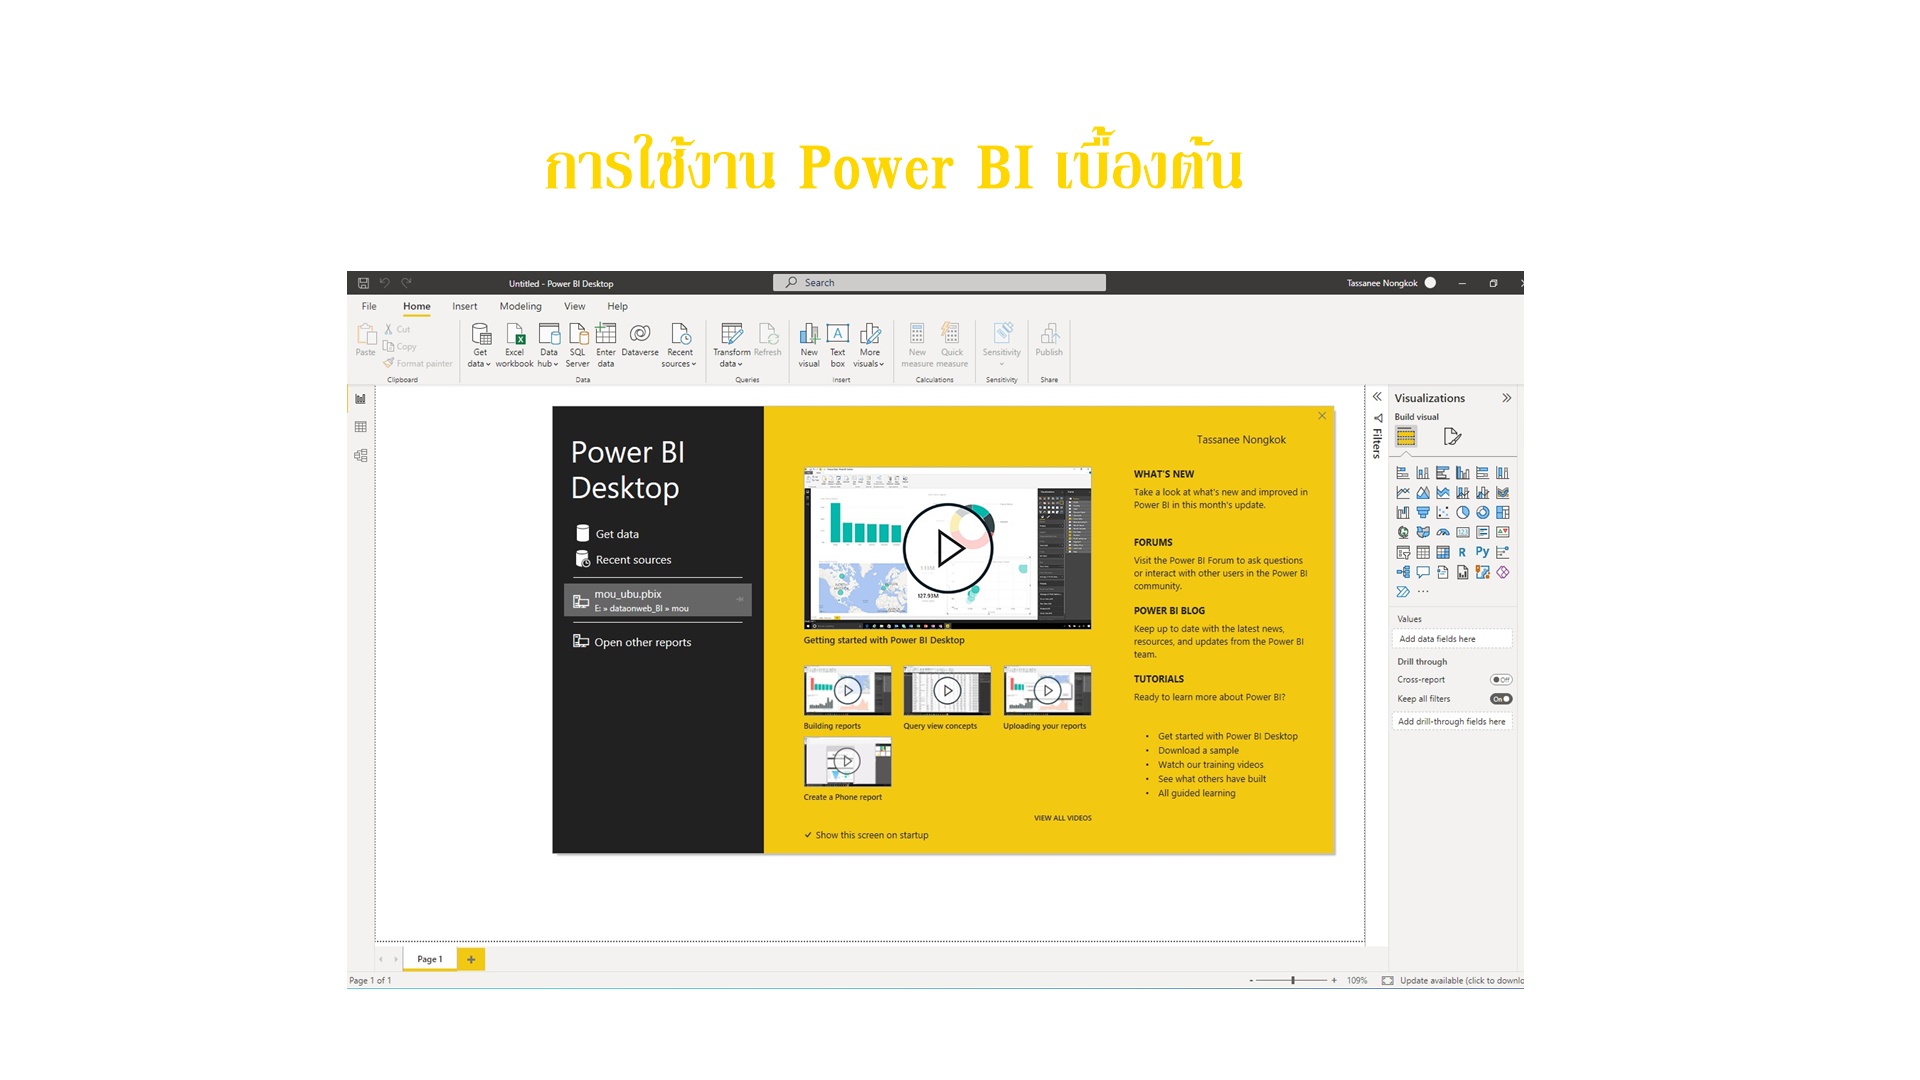The image size is (1920, 1080).
Task: Select Q&A speech bubble visual
Action: click(x=1423, y=572)
